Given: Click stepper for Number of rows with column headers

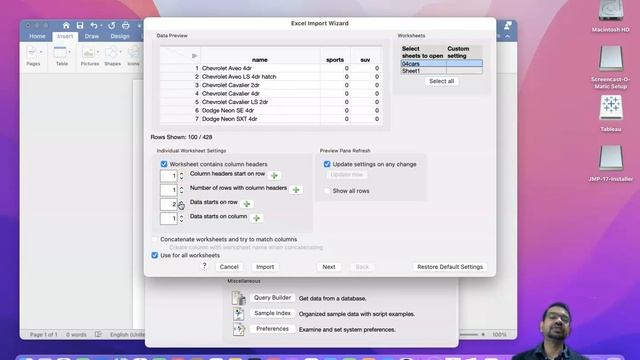Looking at the screenshot, I should pyautogui.click(x=181, y=190).
